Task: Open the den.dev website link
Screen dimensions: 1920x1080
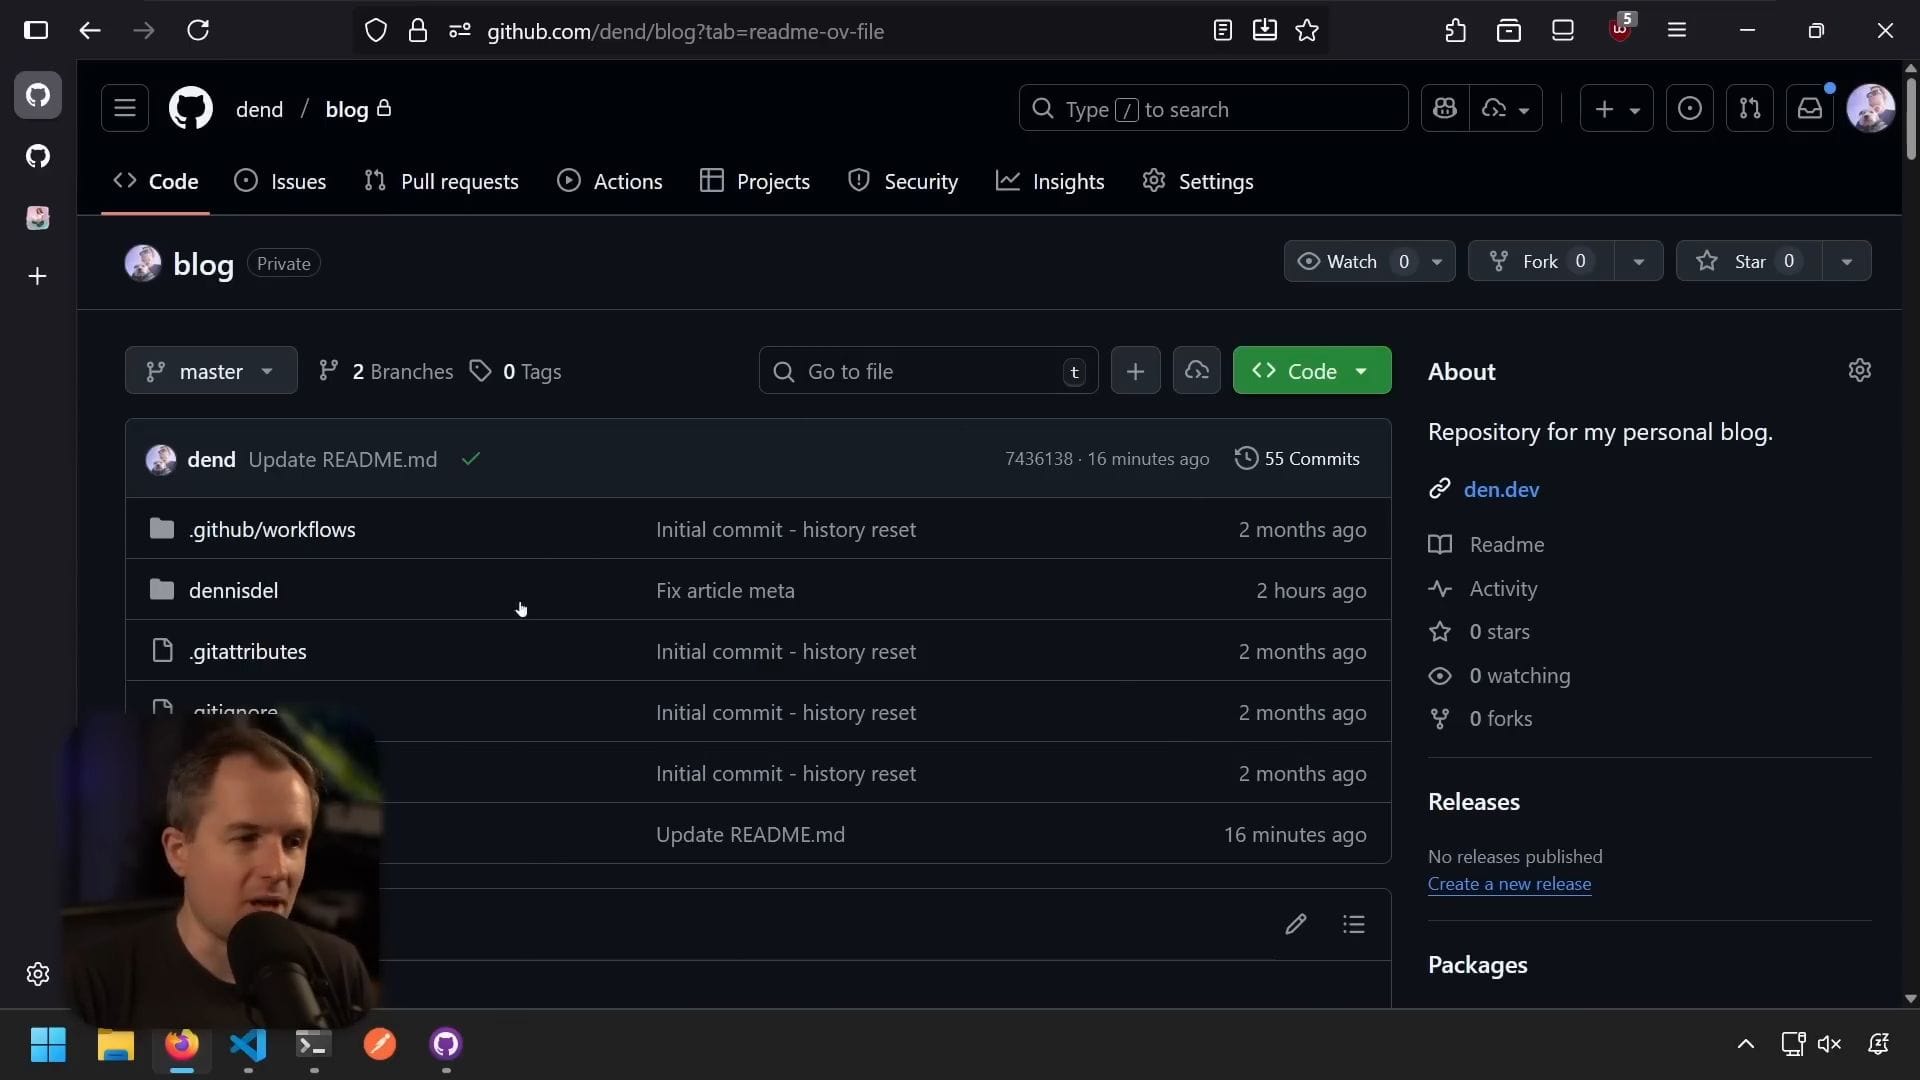Action: pos(1501,489)
